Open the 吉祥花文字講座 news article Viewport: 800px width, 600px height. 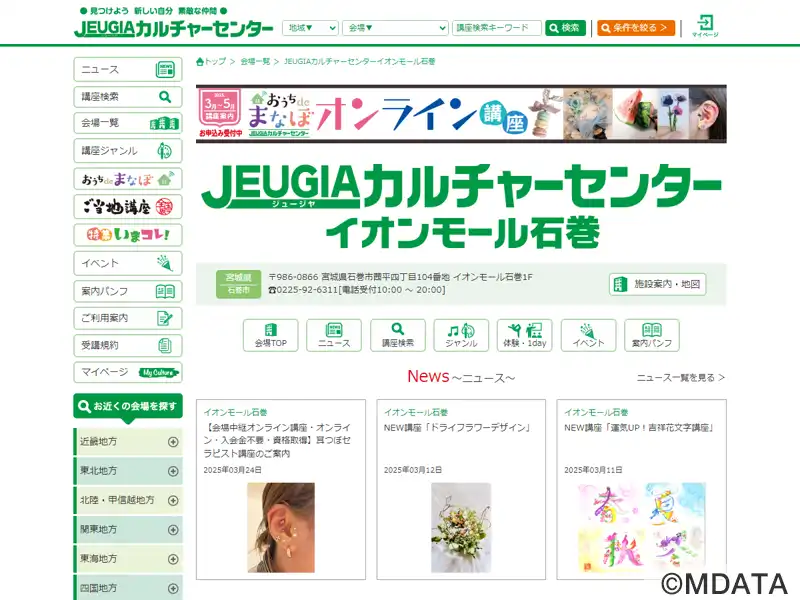pyautogui.click(x=640, y=428)
